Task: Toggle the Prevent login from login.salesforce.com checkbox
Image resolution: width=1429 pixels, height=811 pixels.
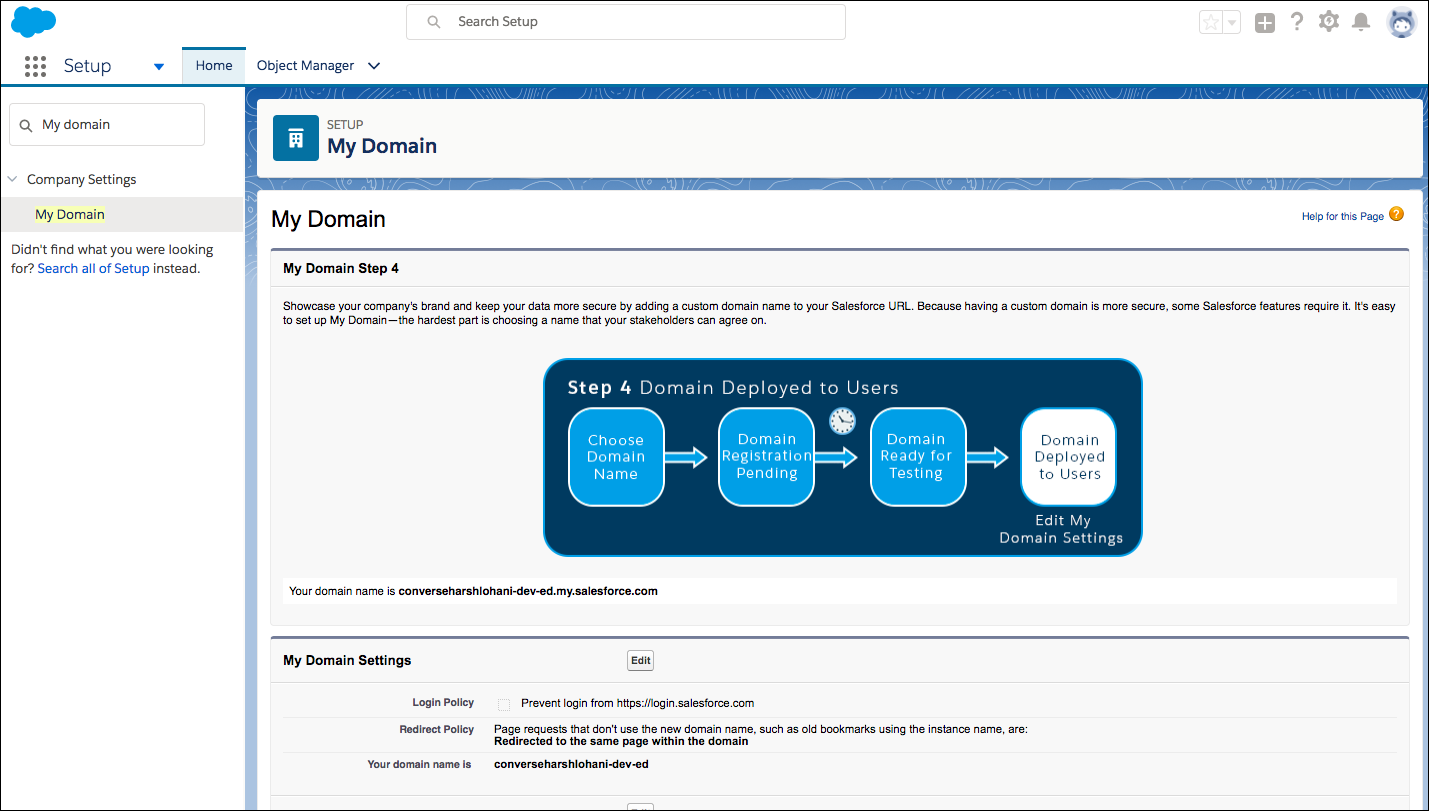Action: [x=504, y=704]
